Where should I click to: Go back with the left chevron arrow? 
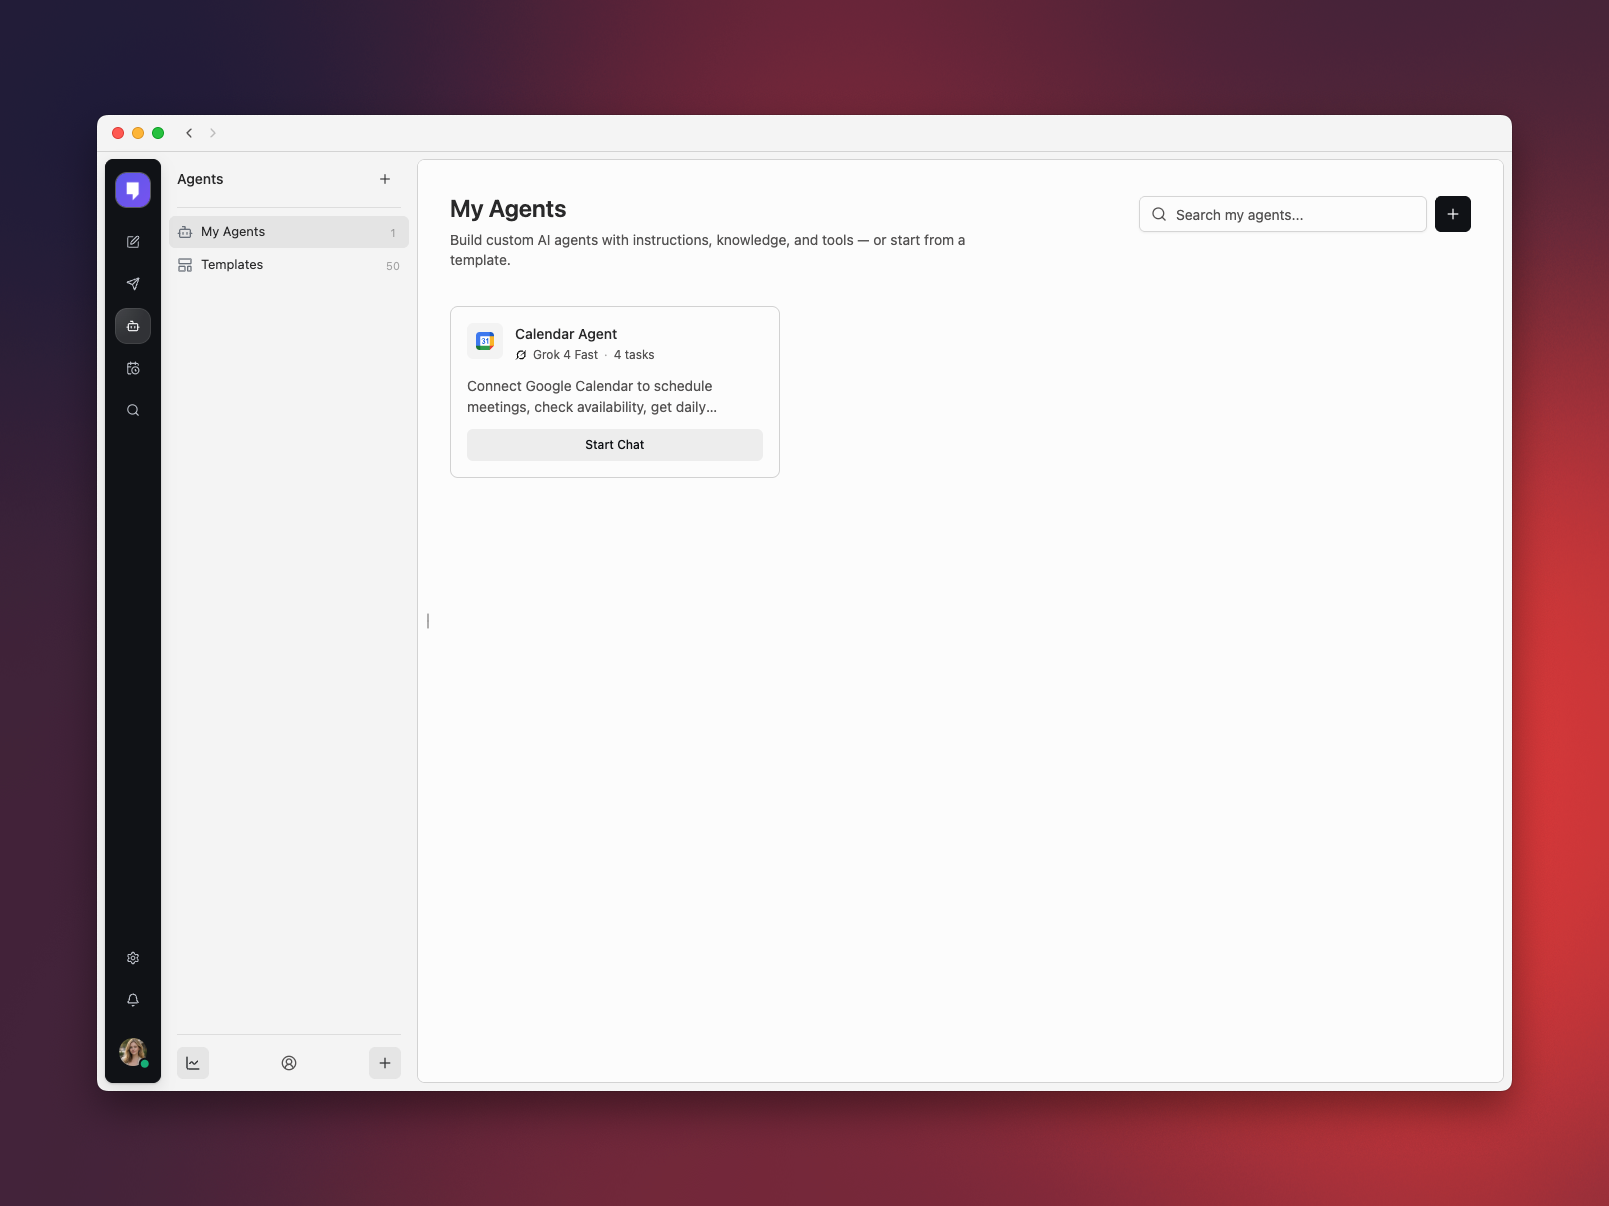pos(189,133)
